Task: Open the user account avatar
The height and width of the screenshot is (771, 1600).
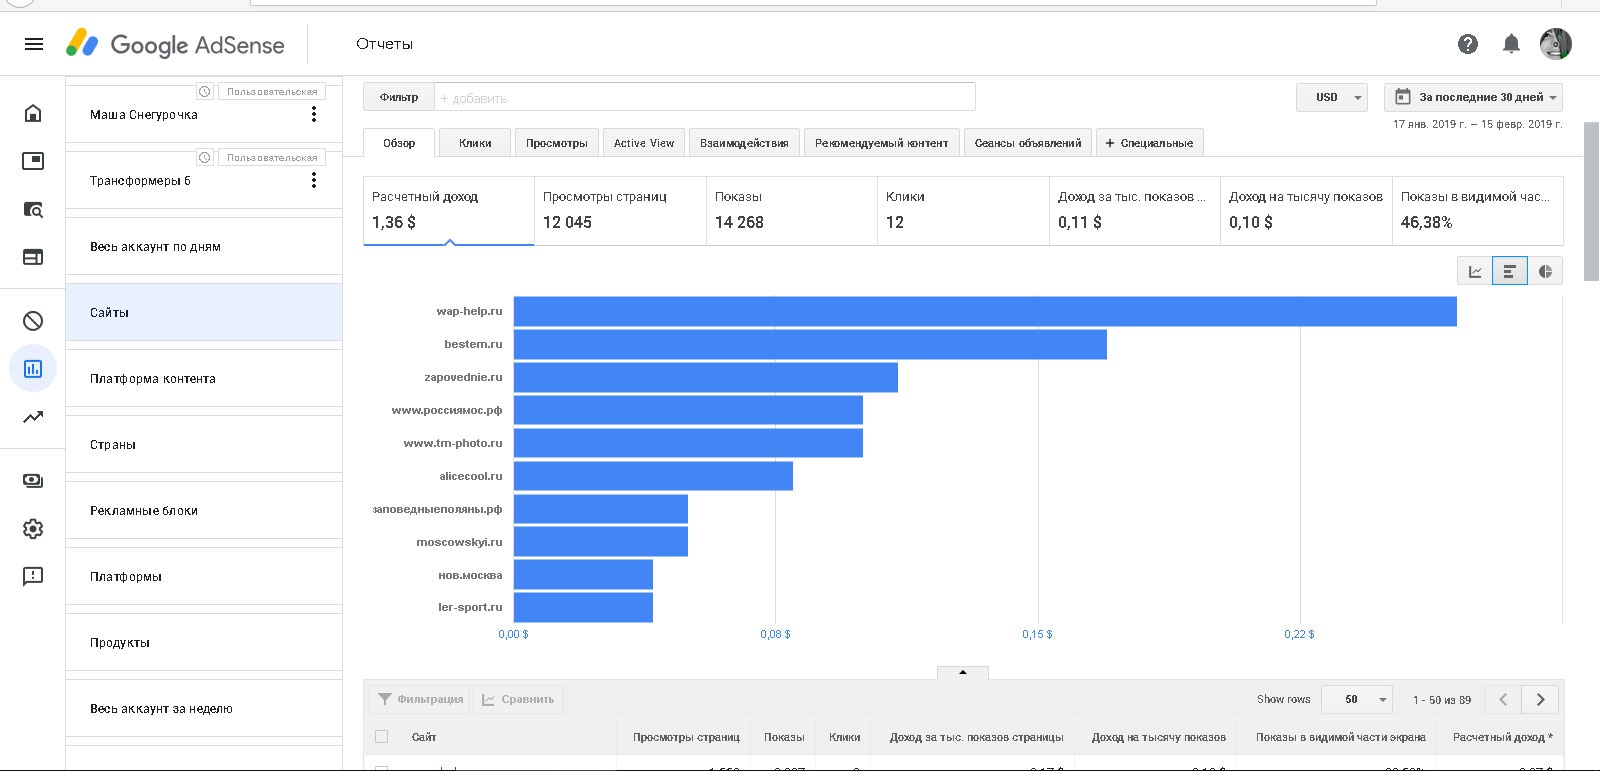Action: pos(1556,44)
